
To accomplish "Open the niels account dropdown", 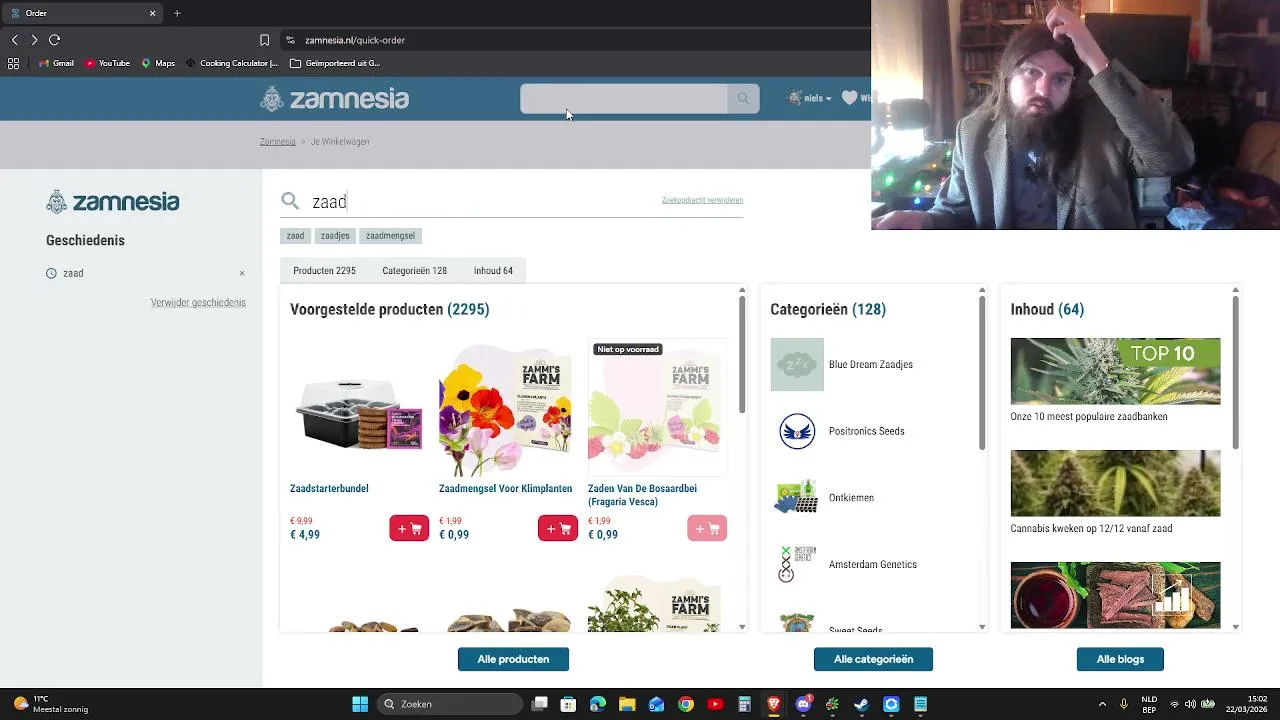I will click(810, 98).
